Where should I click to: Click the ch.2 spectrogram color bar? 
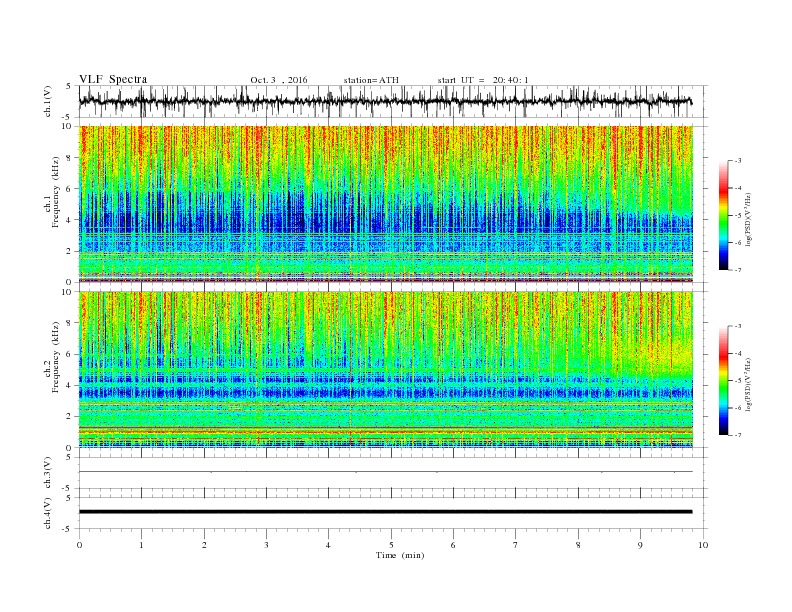click(723, 381)
